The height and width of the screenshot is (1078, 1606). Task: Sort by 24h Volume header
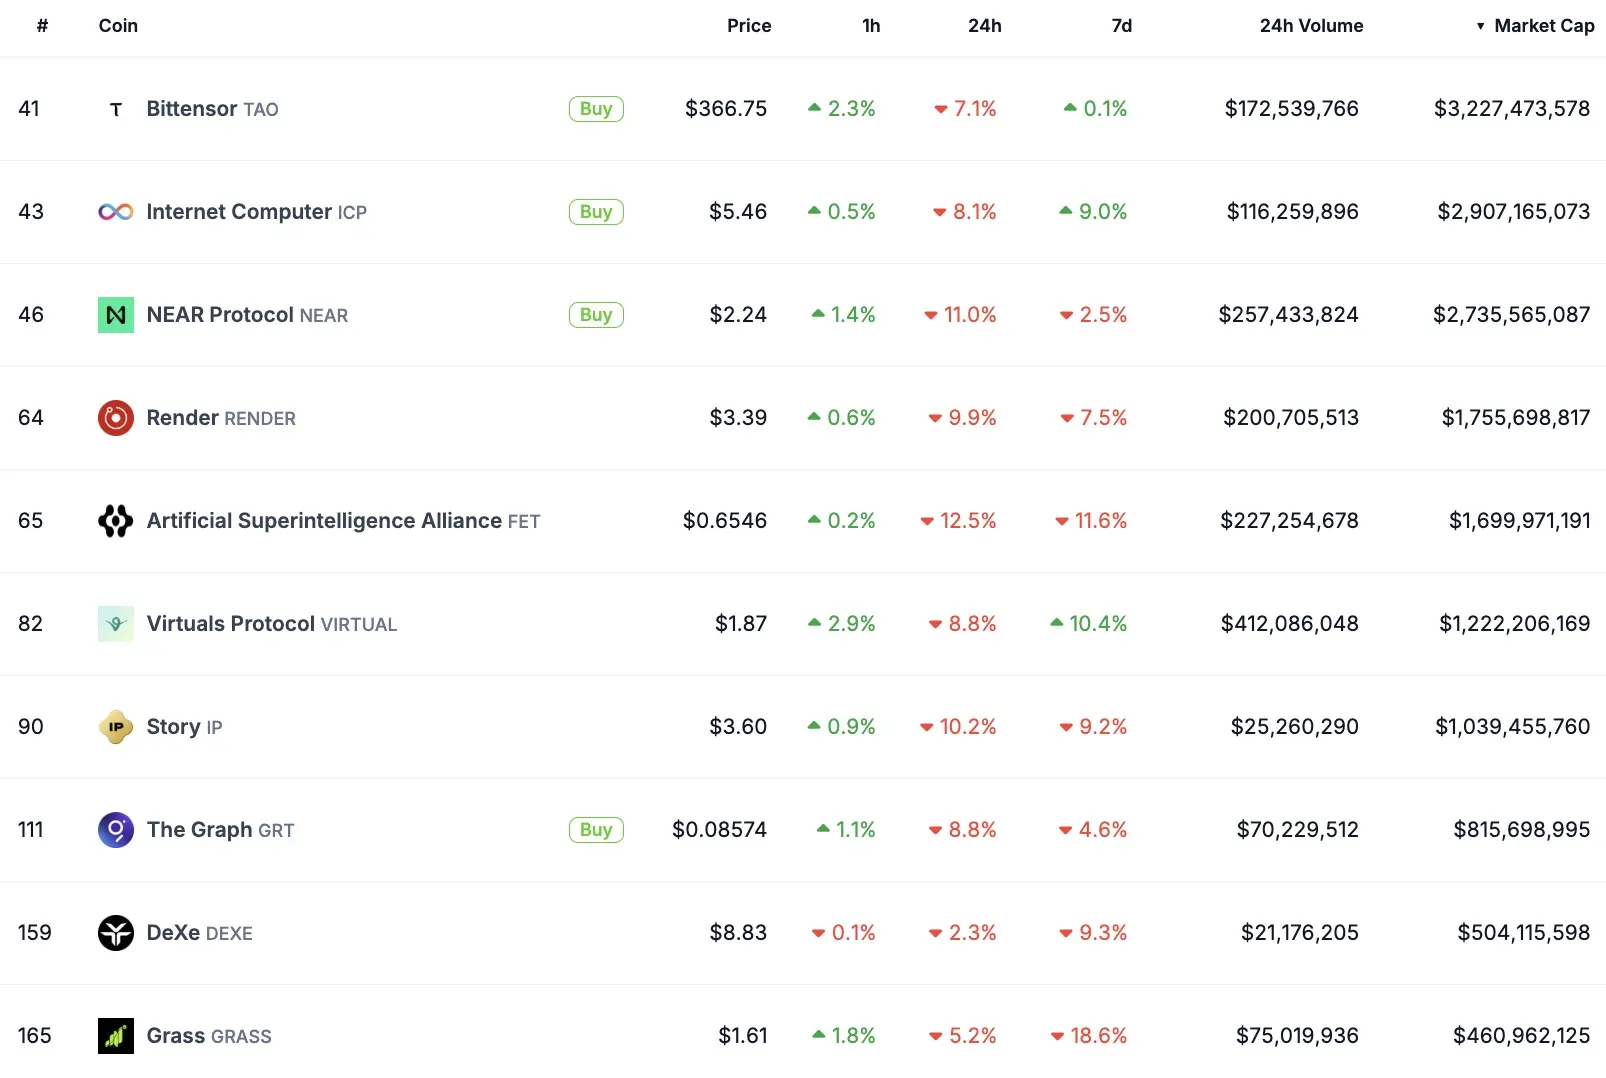coord(1310,26)
